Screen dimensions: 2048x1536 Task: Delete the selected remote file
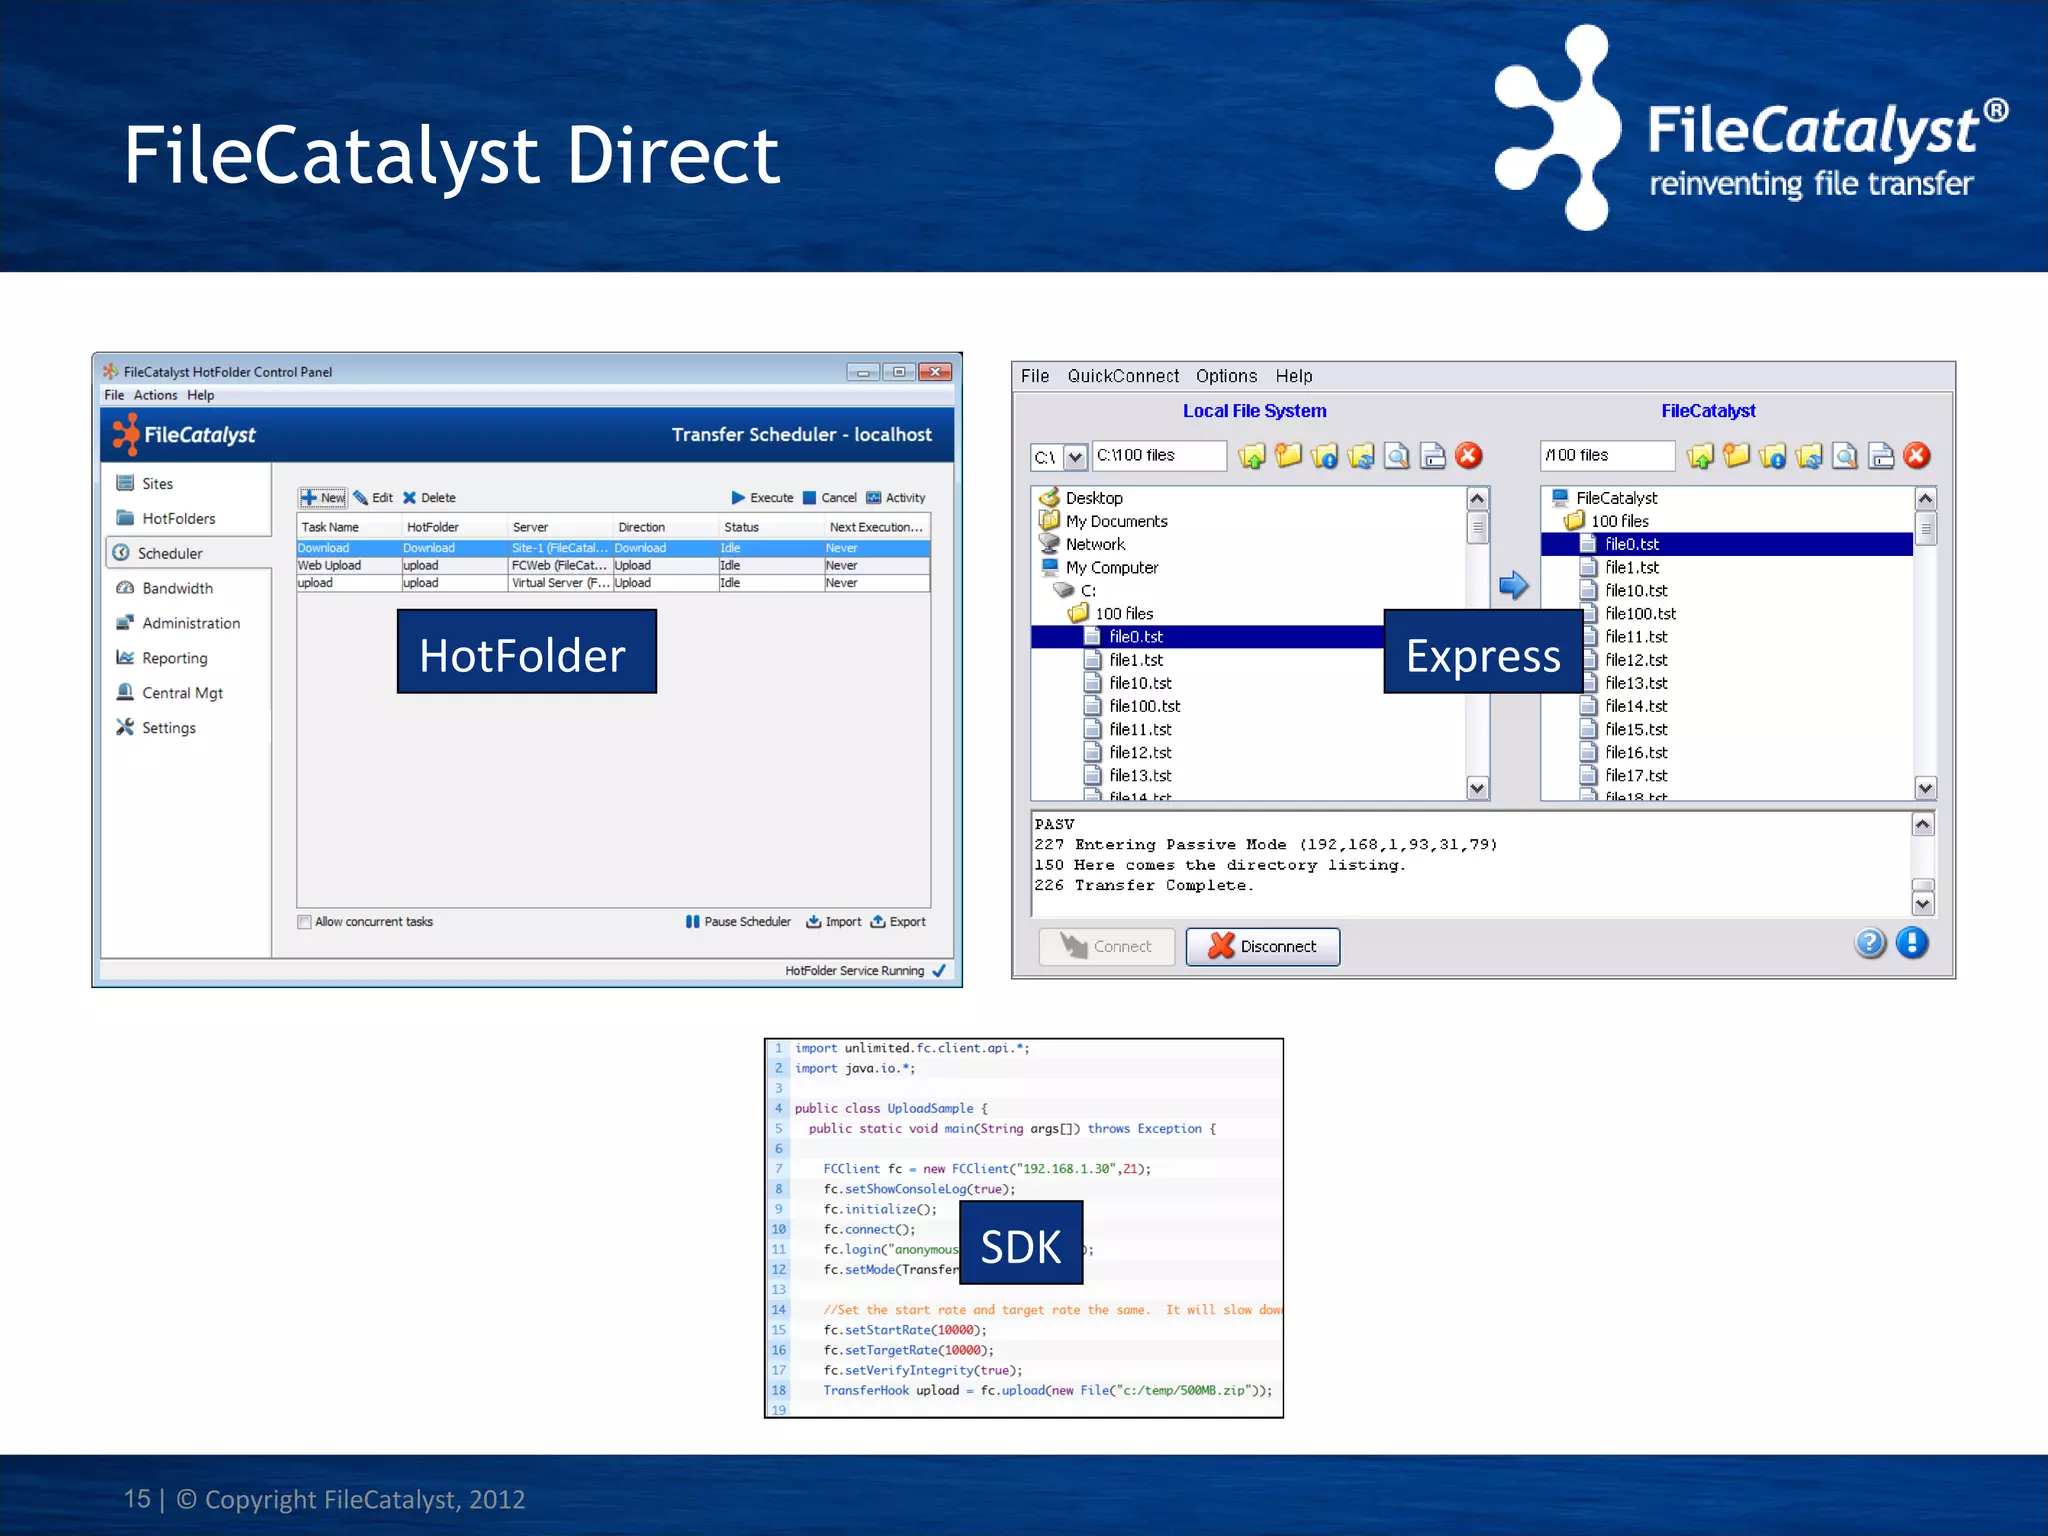(x=1916, y=456)
